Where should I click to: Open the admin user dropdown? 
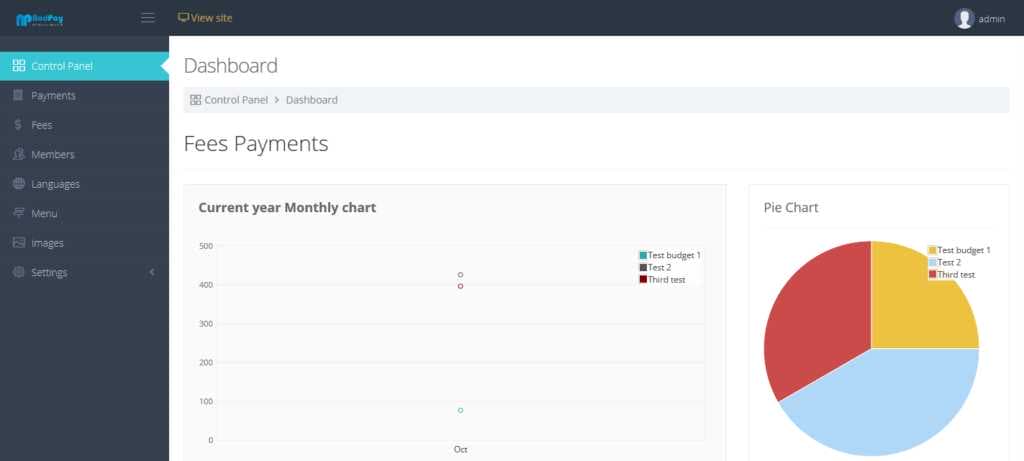(980, 18)
